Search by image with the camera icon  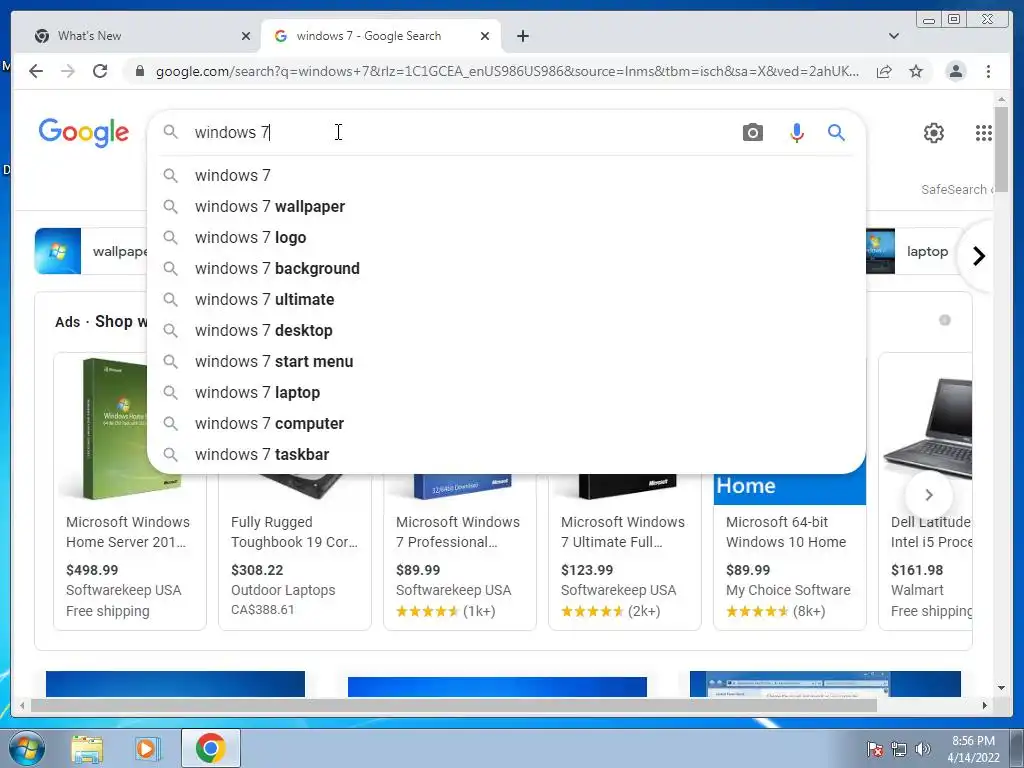coord(752,133)
